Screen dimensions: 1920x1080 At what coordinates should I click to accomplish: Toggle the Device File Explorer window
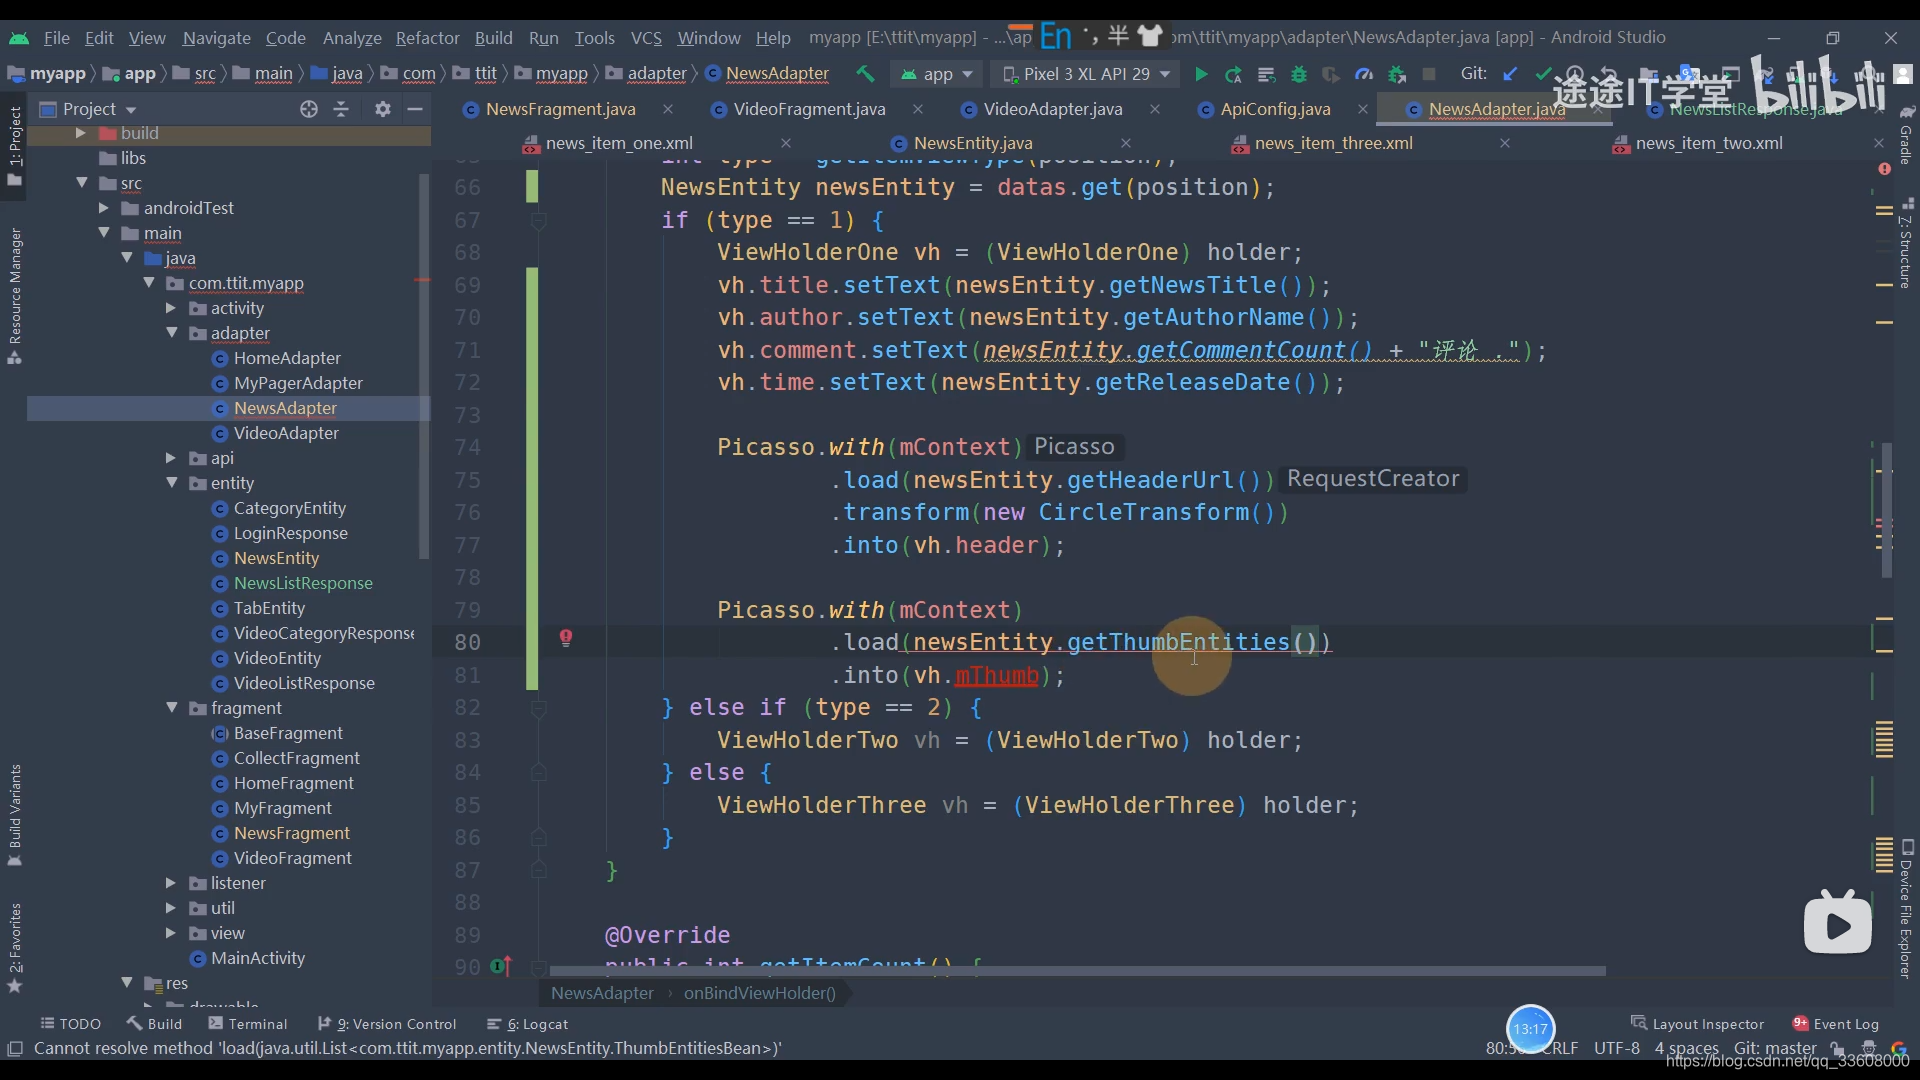(x=1906, y=910)
